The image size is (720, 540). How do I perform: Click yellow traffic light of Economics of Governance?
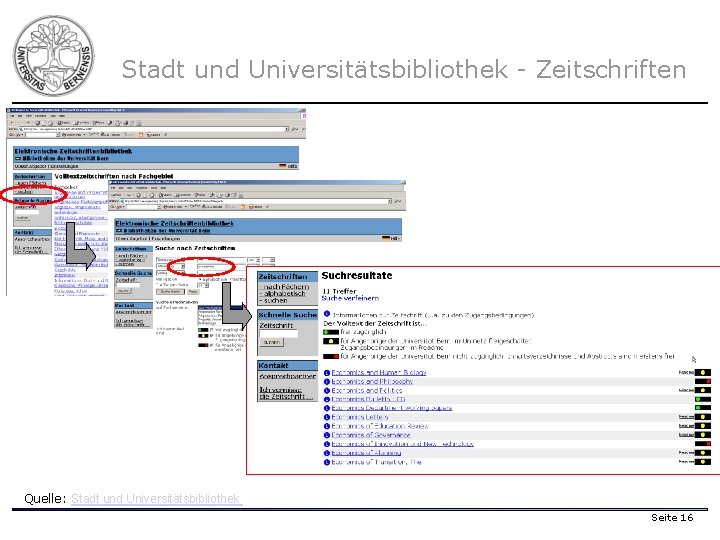click(x=703, y=435)
